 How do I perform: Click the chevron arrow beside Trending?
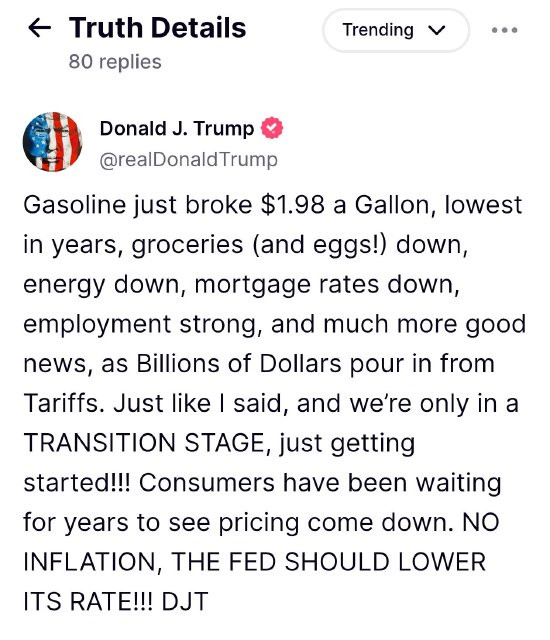click(437, 30)
